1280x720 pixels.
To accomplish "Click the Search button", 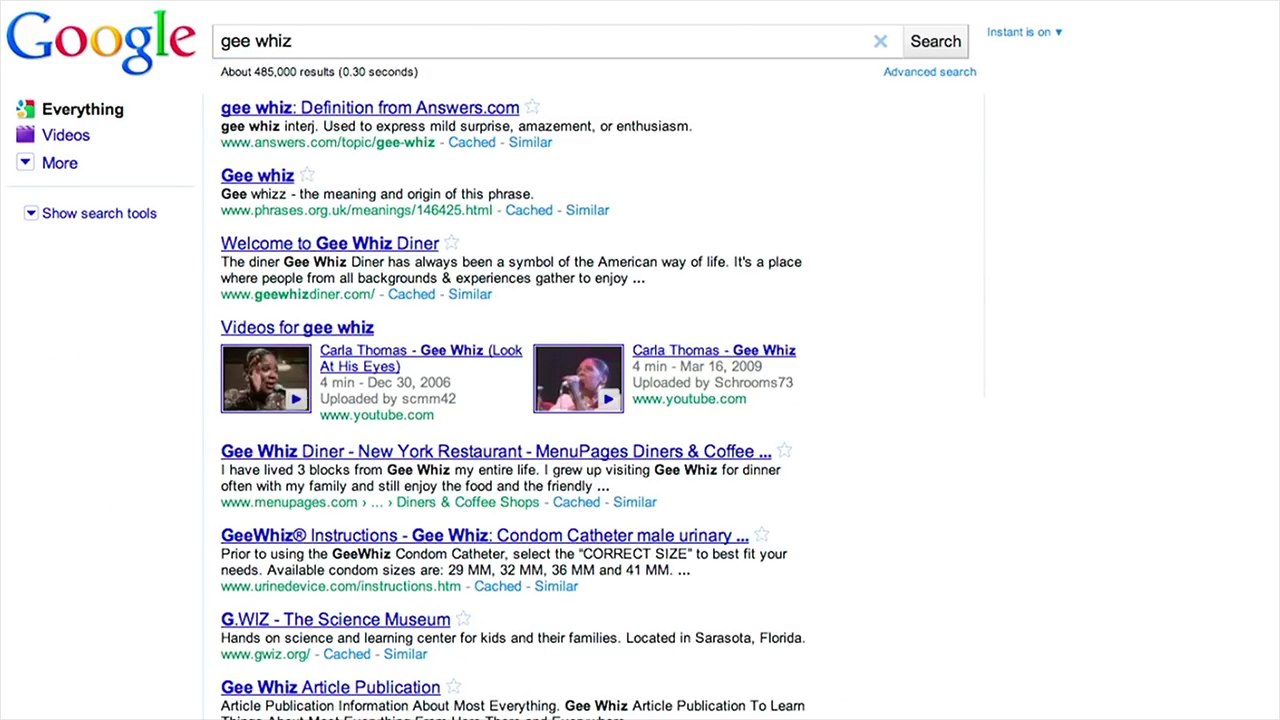I will (936, 41).
